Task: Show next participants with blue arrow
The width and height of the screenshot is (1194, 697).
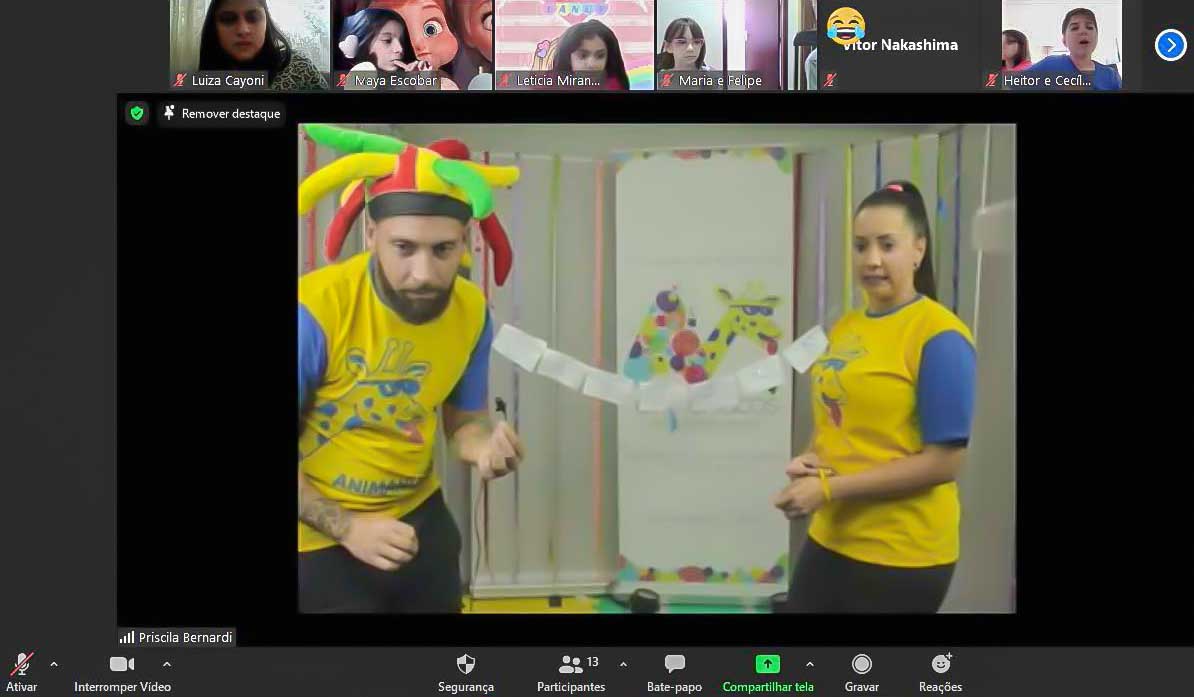Action: 1170,45
